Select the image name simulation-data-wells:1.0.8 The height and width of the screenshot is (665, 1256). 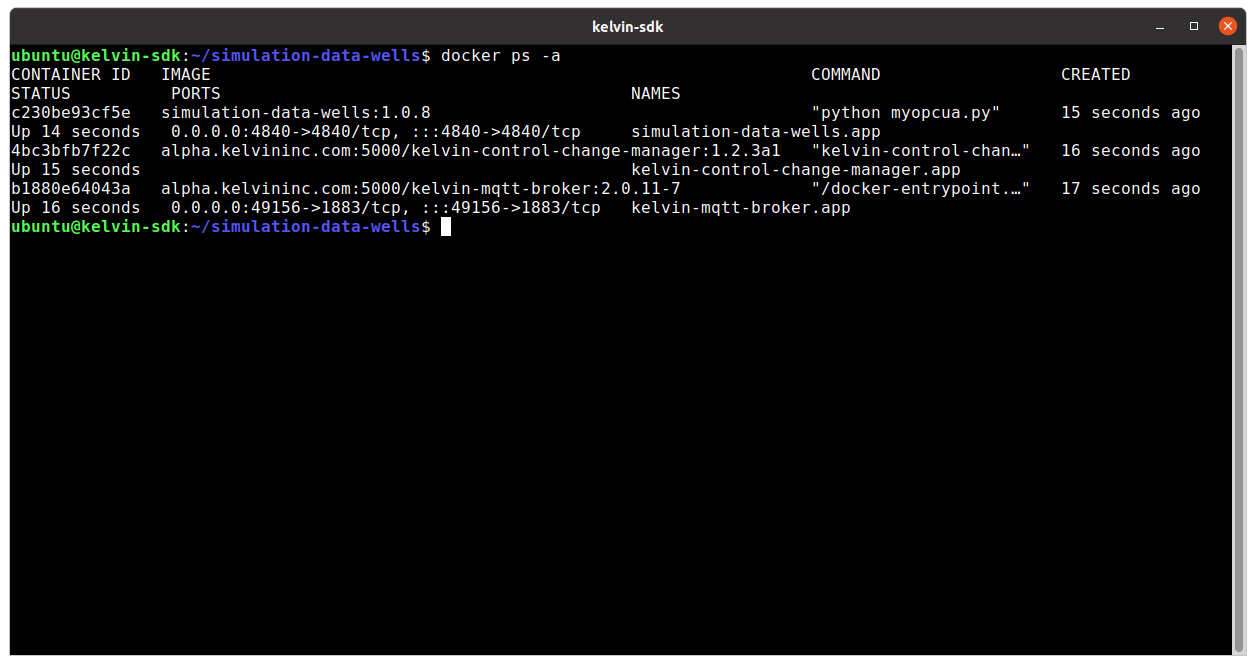click(x=294, y=112)
